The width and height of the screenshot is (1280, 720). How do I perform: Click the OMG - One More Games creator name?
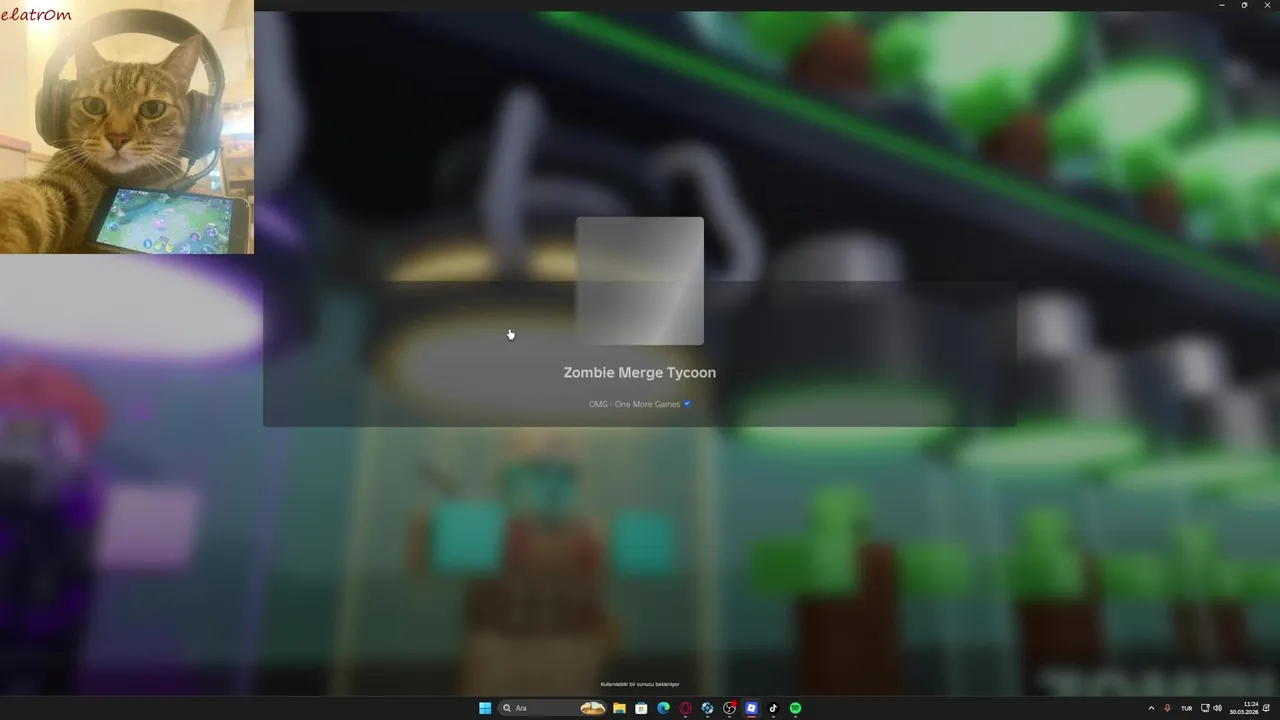coord(634,404)
